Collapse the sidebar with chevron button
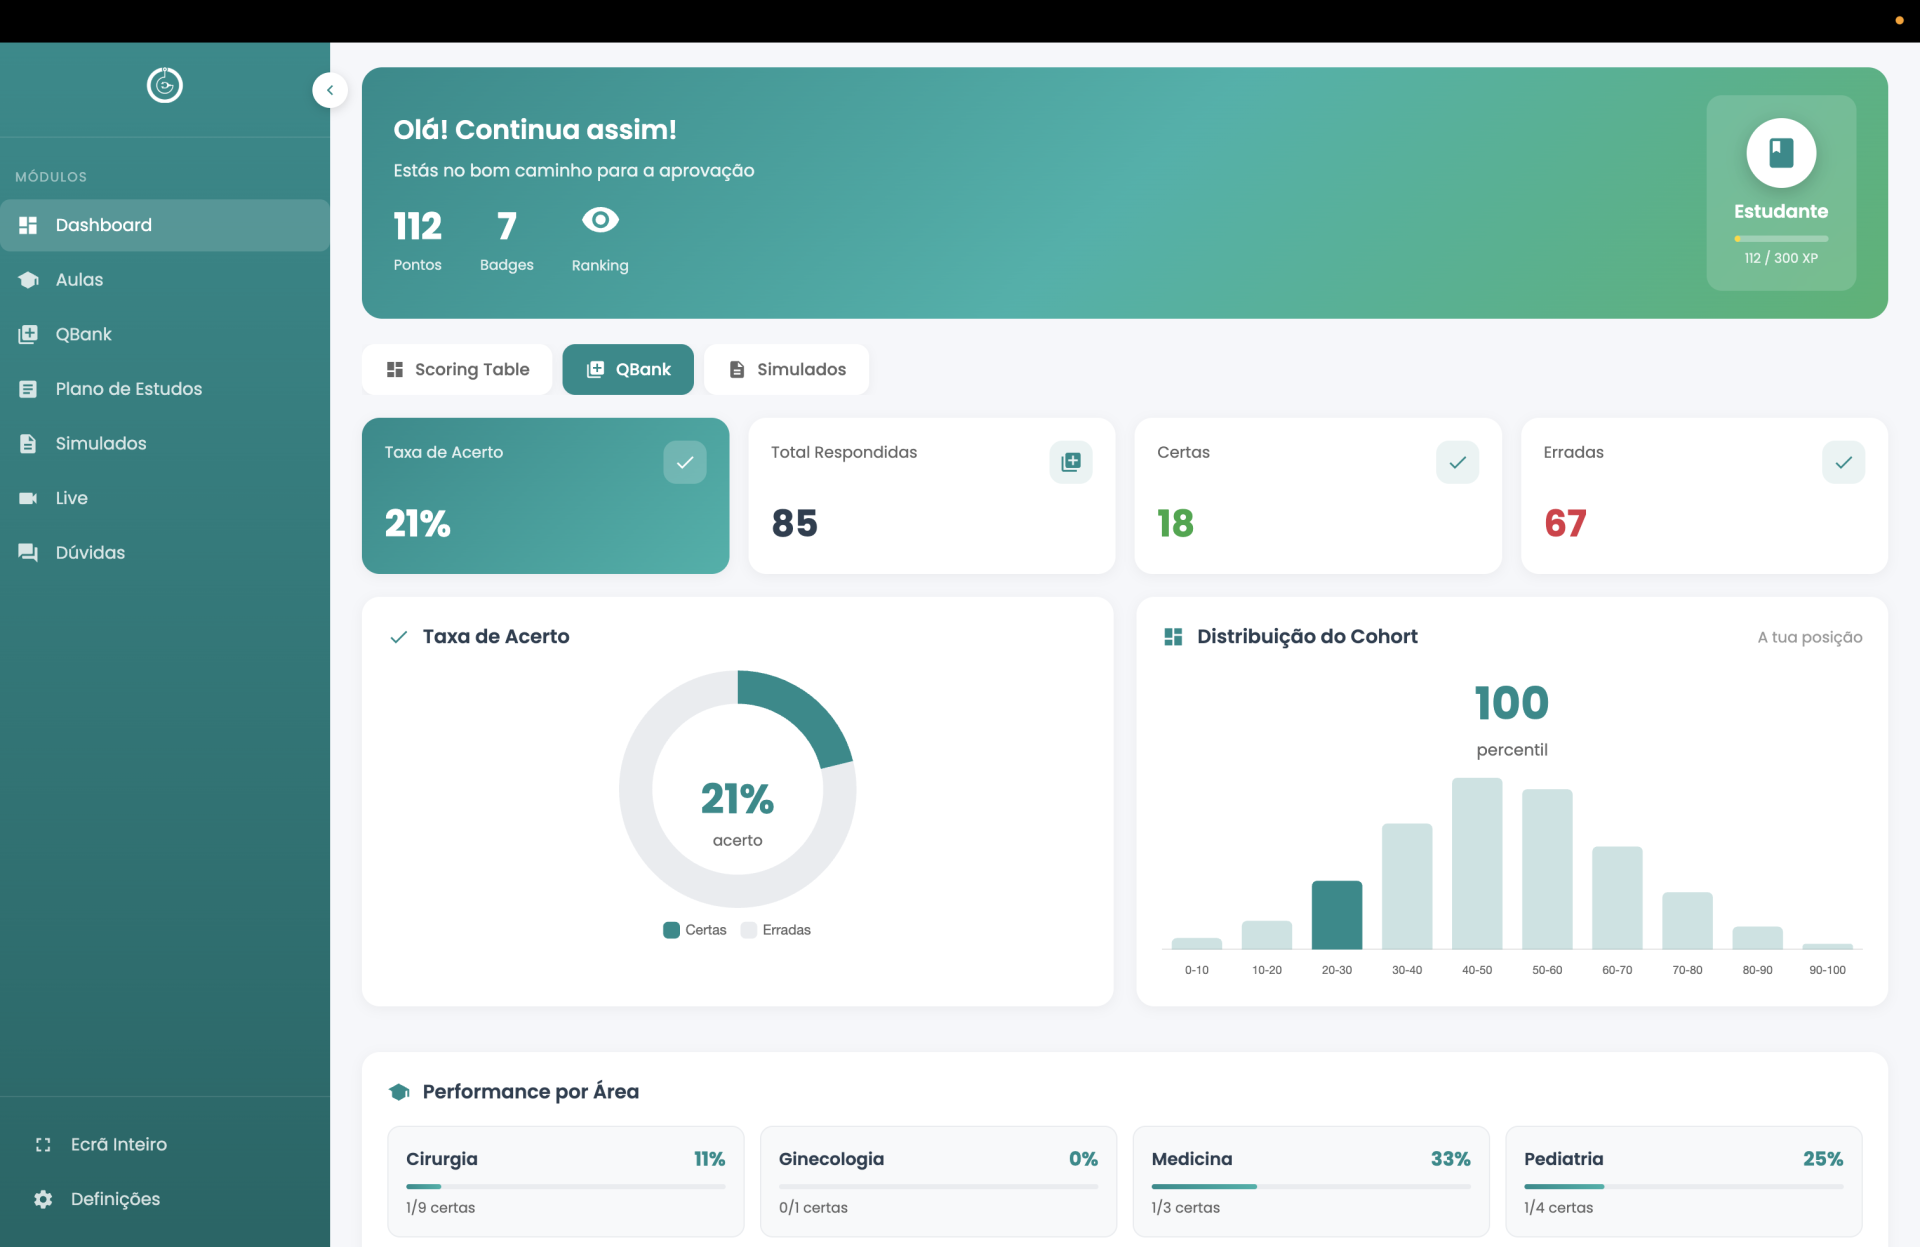Image resolution: width=1920 pixels, height=1247 pixels. [330, 90]
